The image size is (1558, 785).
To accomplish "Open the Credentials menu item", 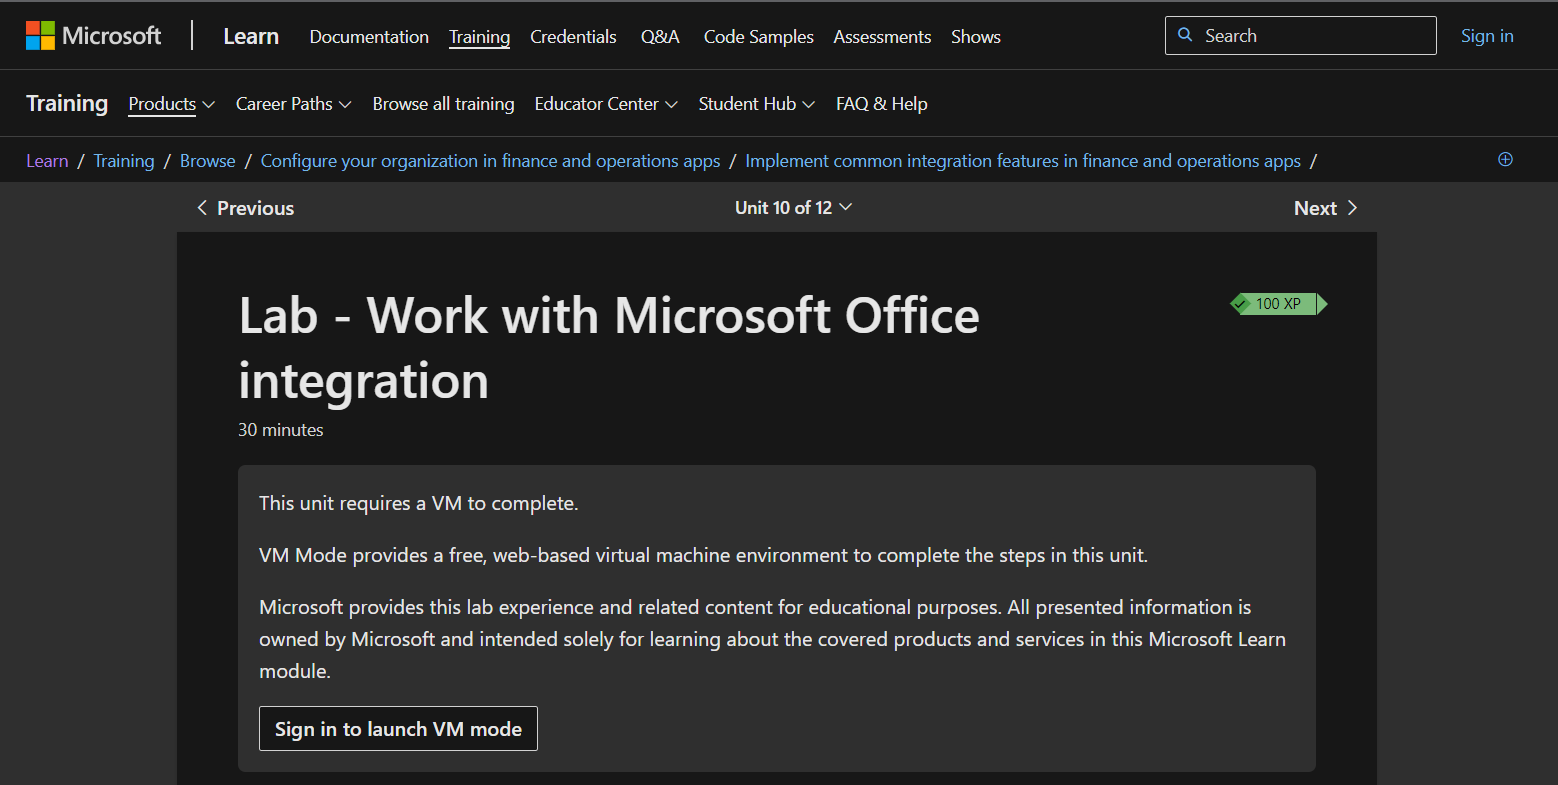I will [x=573, y=37].
